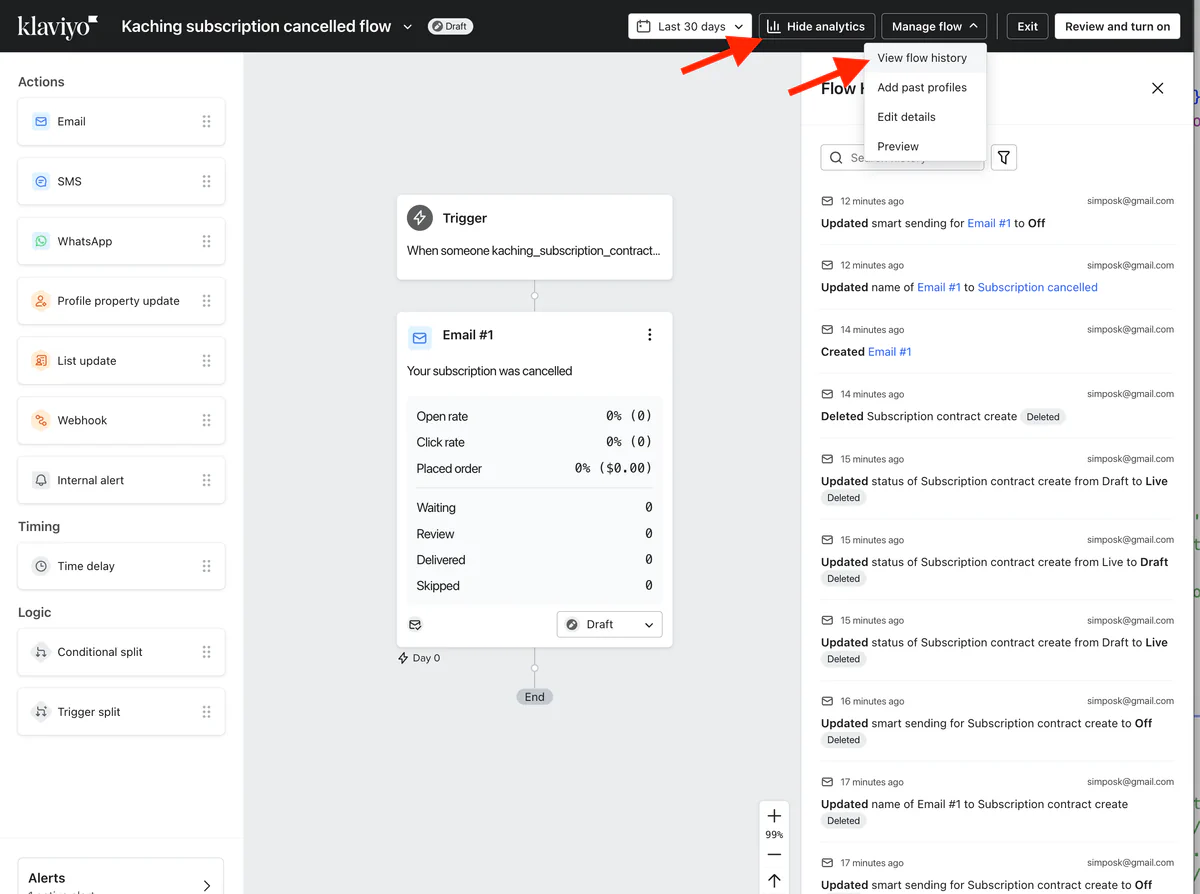The image size is (1200, 894).
Task: Close the Flow history panel
Action: click(1157, 88)
